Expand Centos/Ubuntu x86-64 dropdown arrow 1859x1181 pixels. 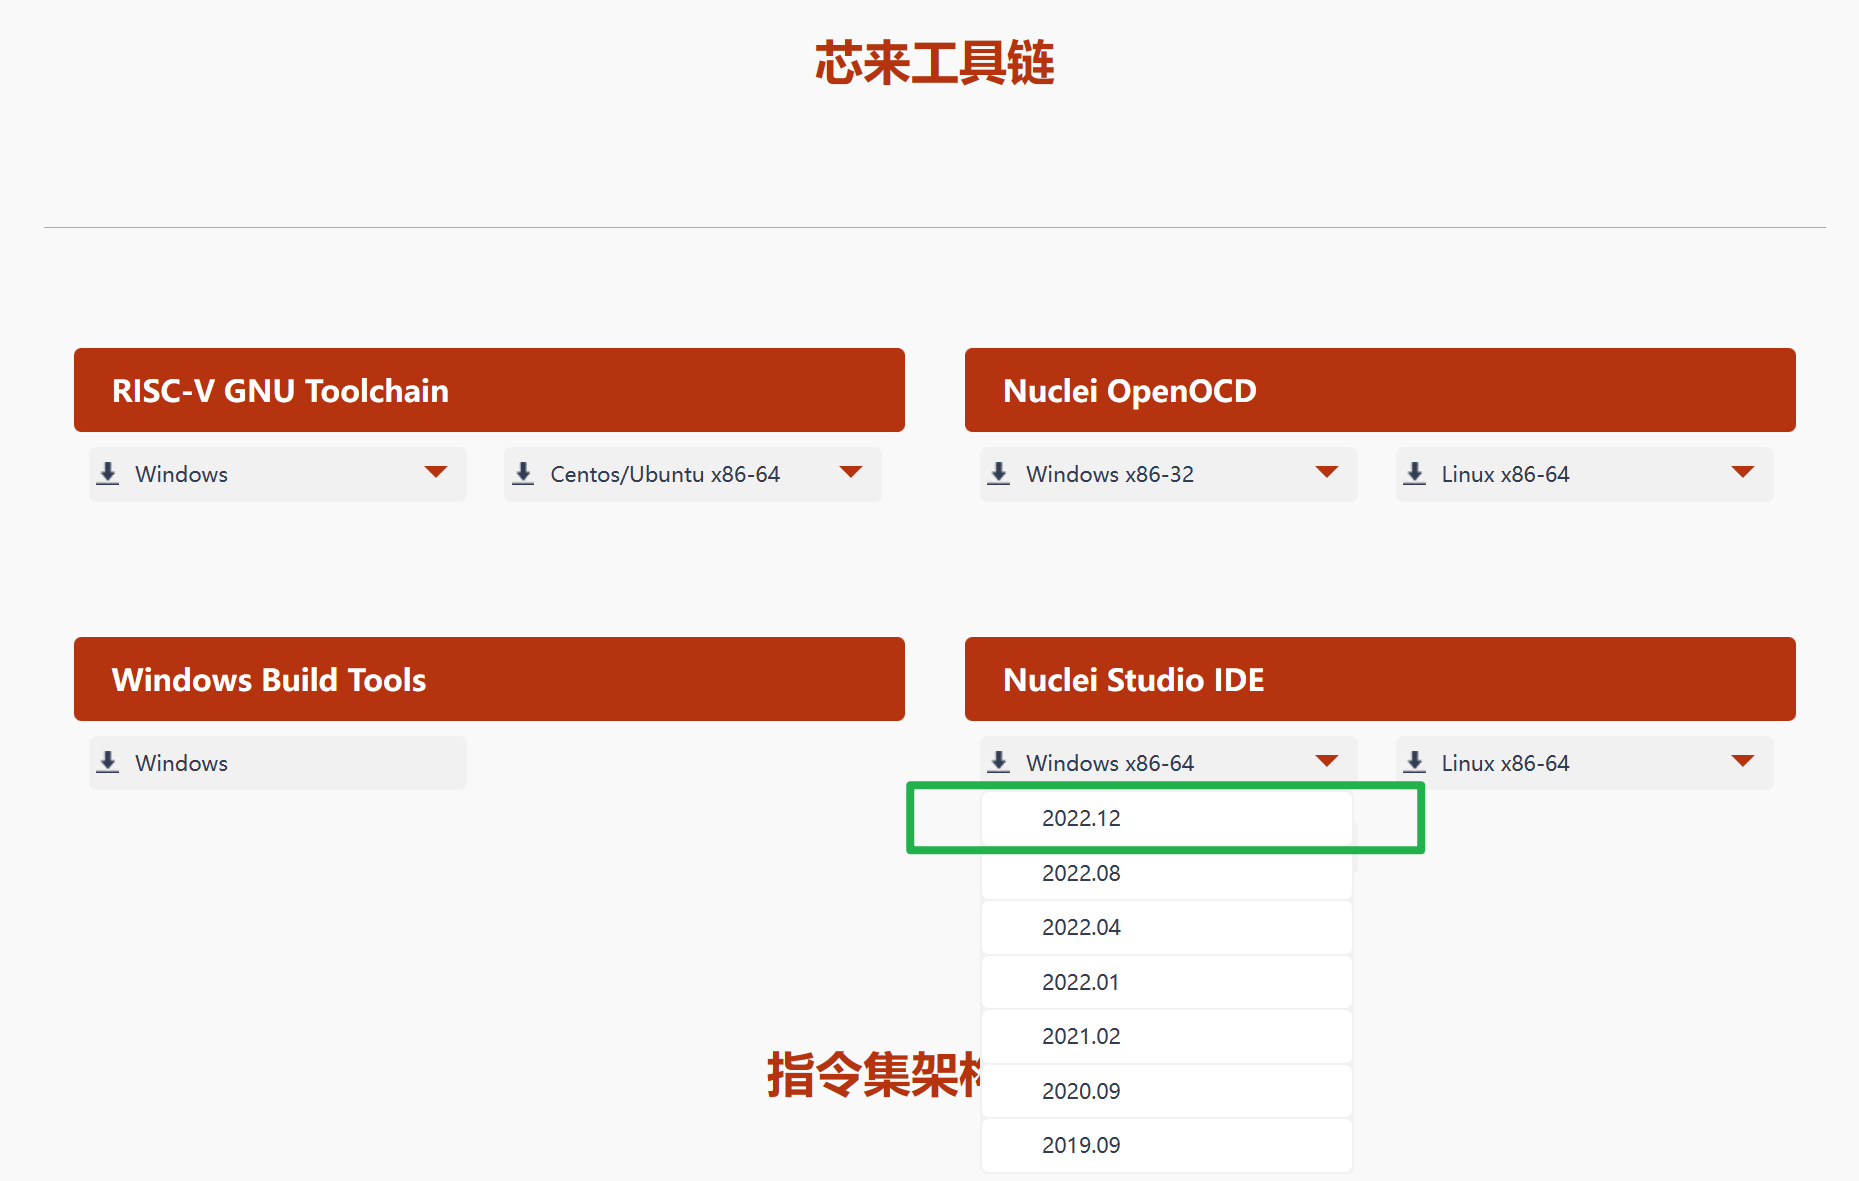851,472
